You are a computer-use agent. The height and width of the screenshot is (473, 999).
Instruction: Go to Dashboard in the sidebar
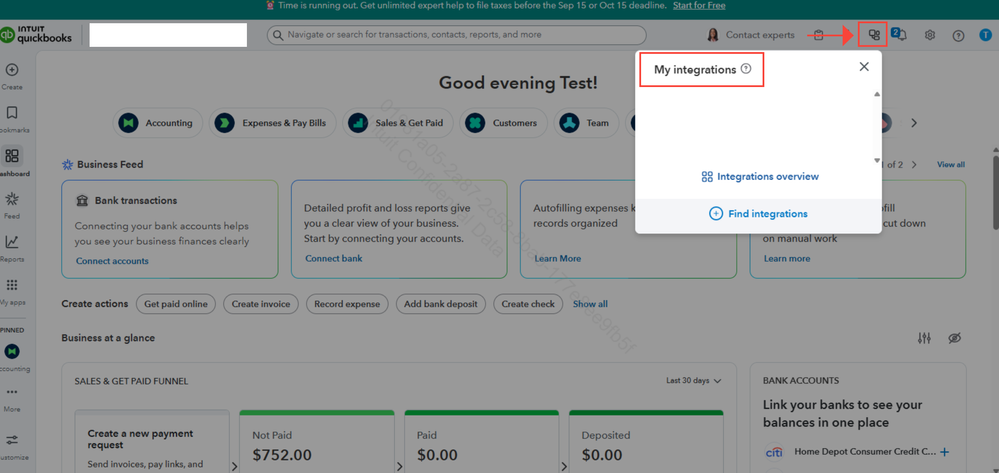point(11,156)
